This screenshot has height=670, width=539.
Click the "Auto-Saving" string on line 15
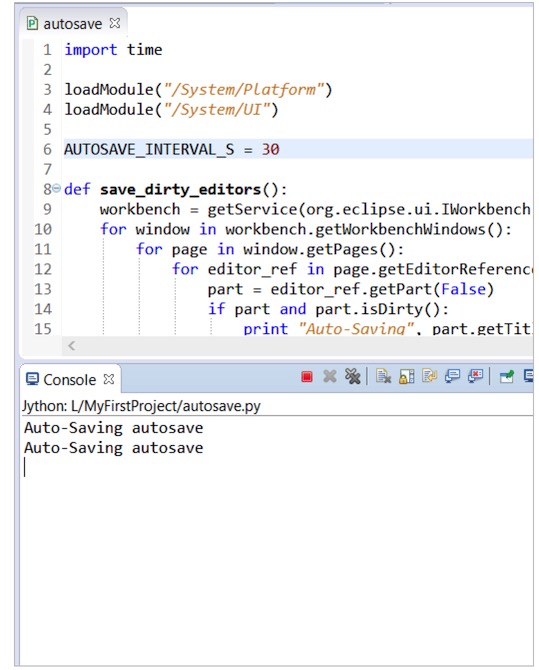coord(356,328)
